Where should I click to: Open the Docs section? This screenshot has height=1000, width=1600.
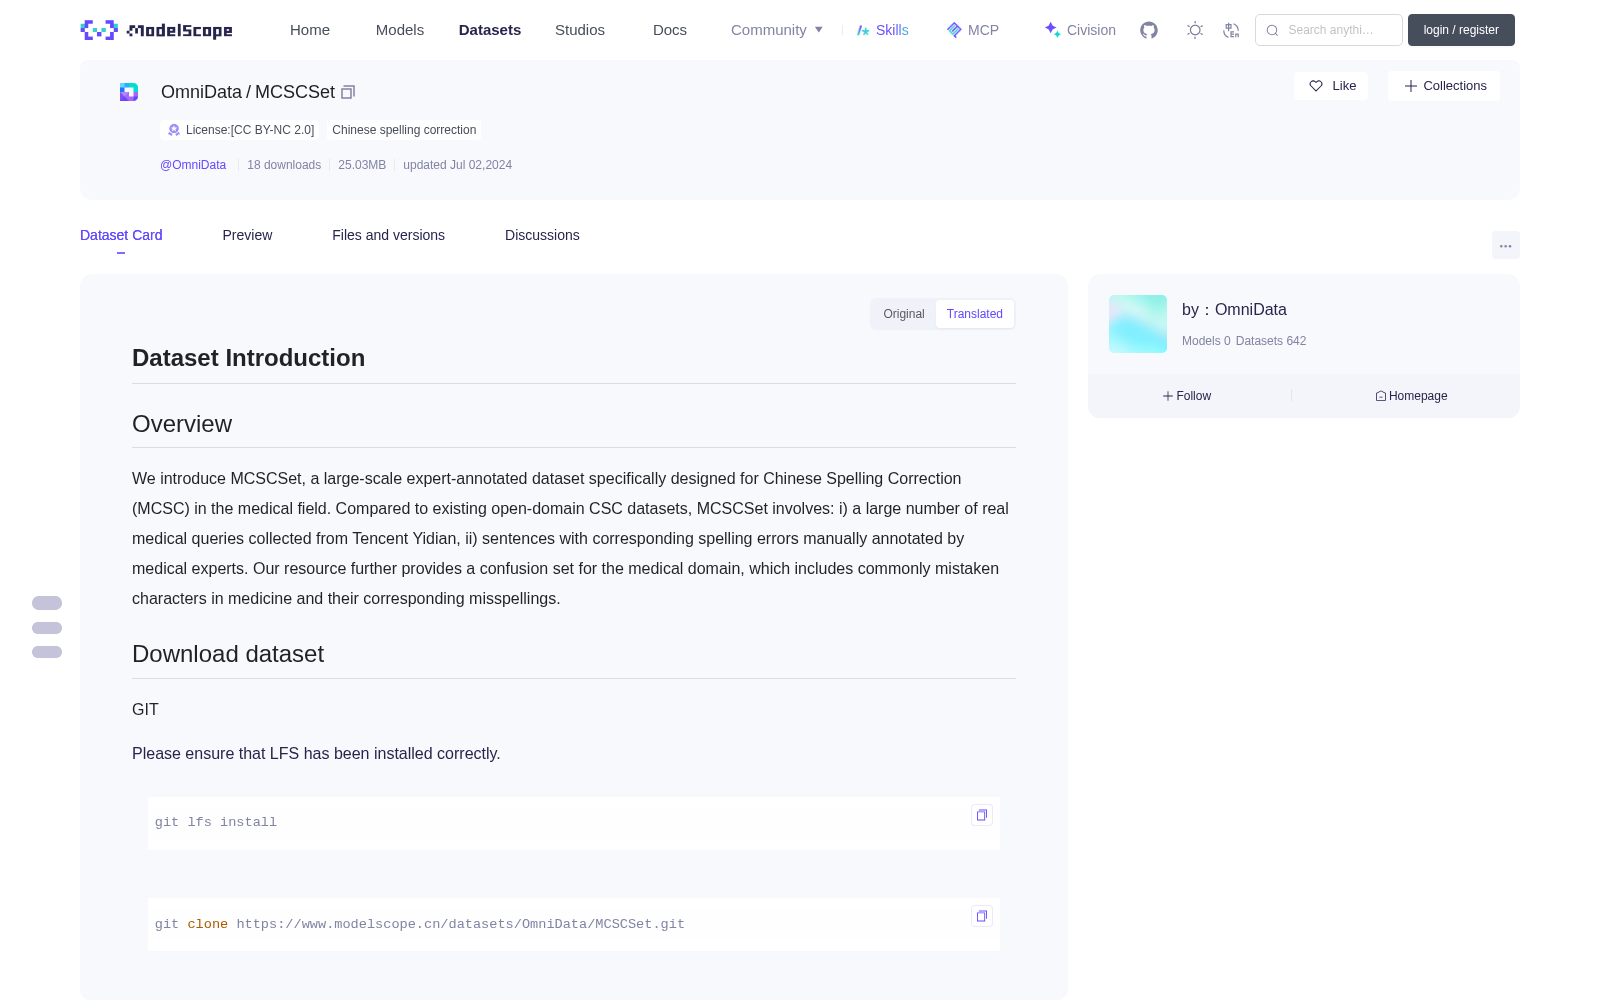tap(670, 30)
